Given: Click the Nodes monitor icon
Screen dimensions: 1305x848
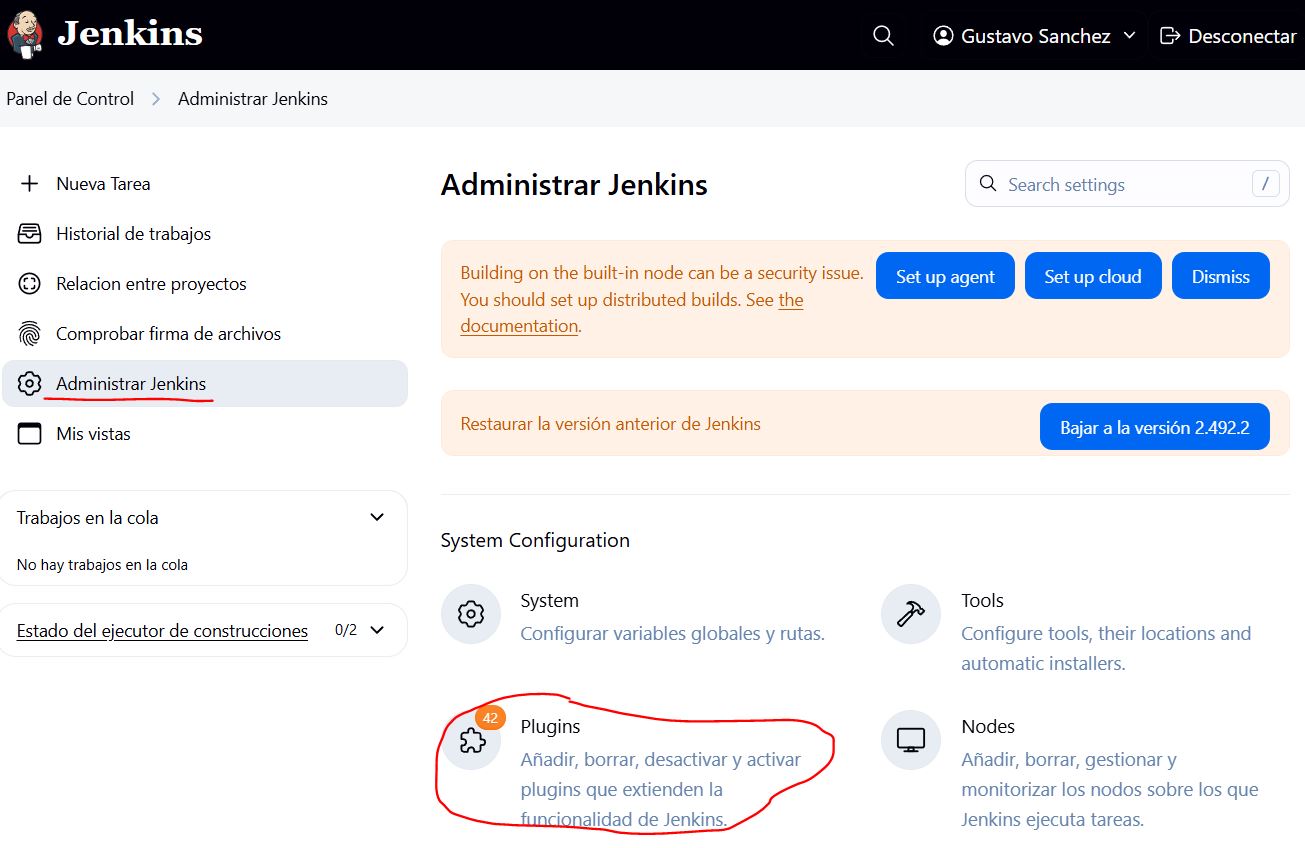Looking at the screenshot, I should [910, 740].
